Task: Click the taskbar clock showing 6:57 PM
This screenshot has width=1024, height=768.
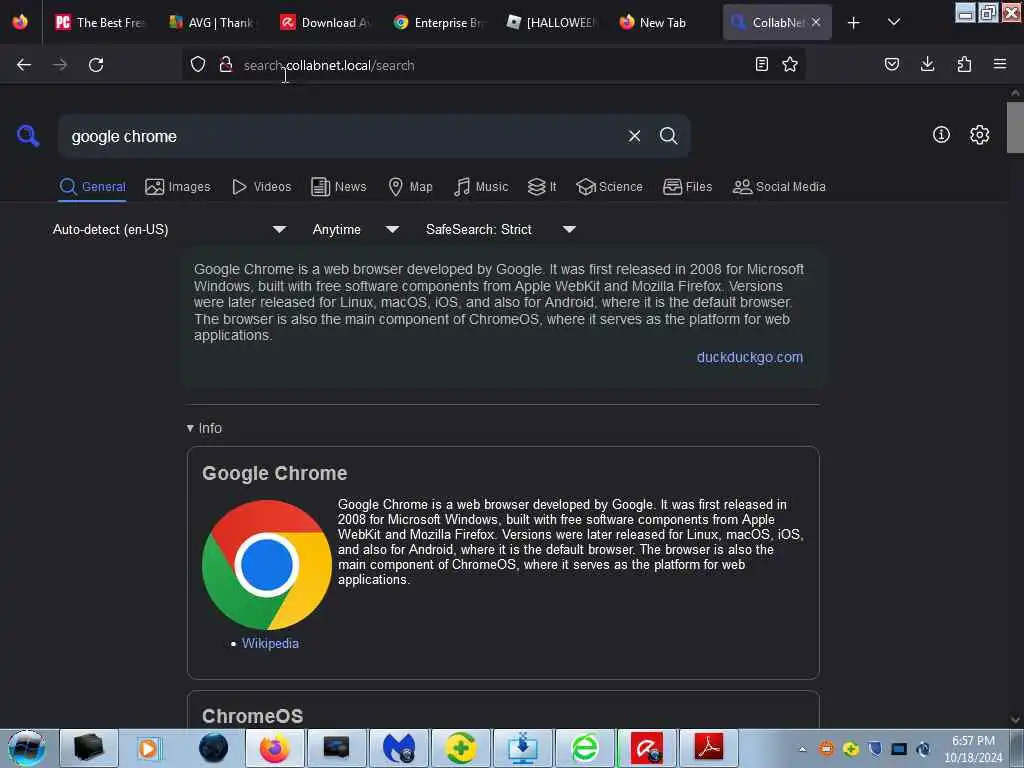Action: [973, 749]
